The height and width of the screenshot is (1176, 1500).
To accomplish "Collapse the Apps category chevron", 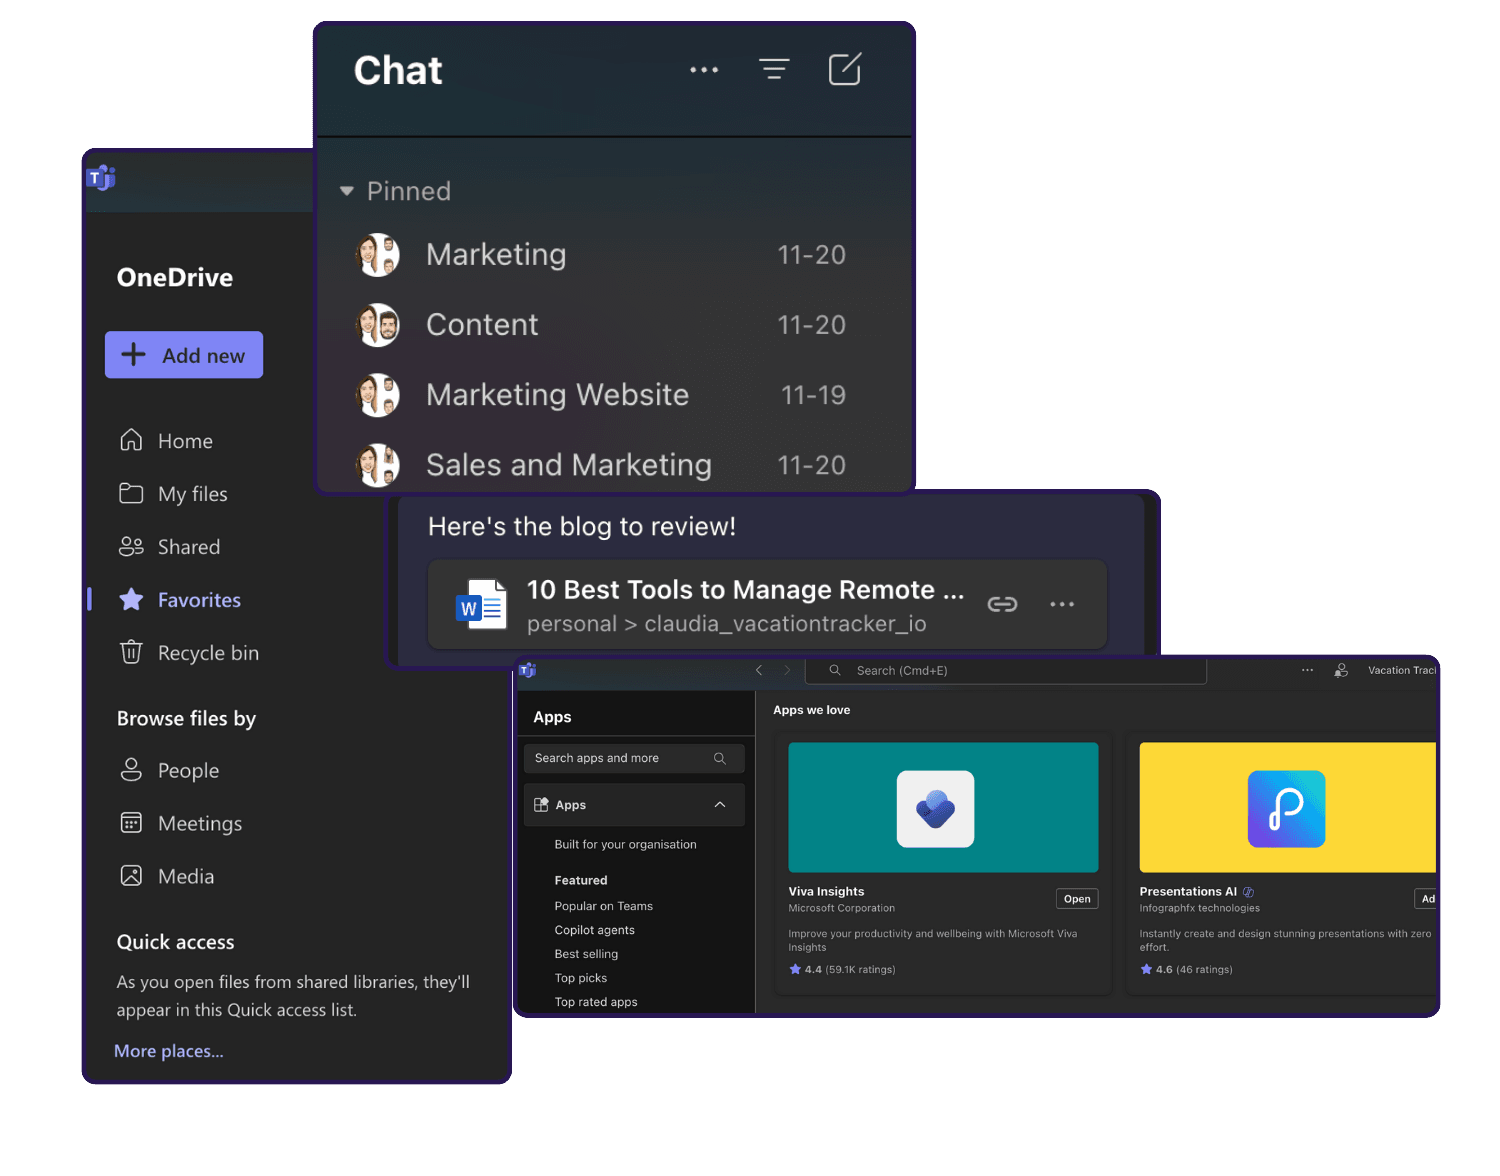I will tap(720, 805).
